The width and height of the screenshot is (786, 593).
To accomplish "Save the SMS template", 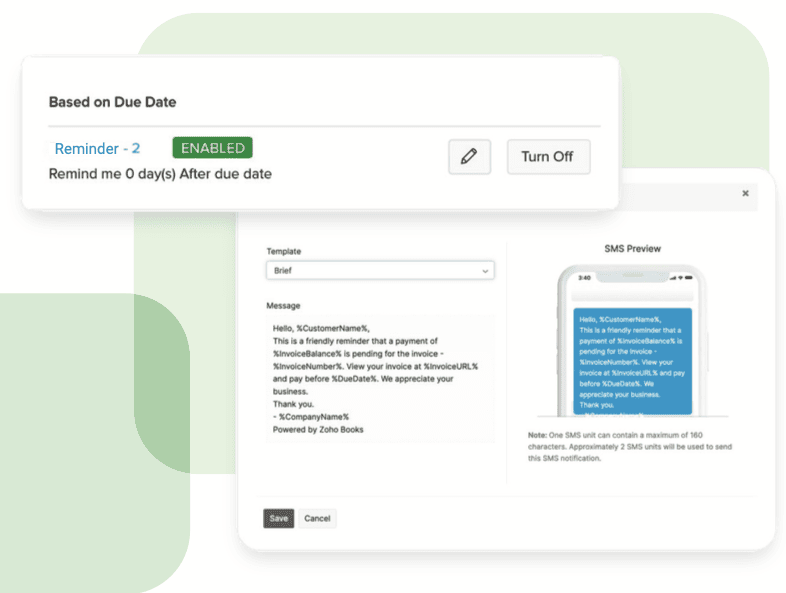I will [x=279, y=518].
